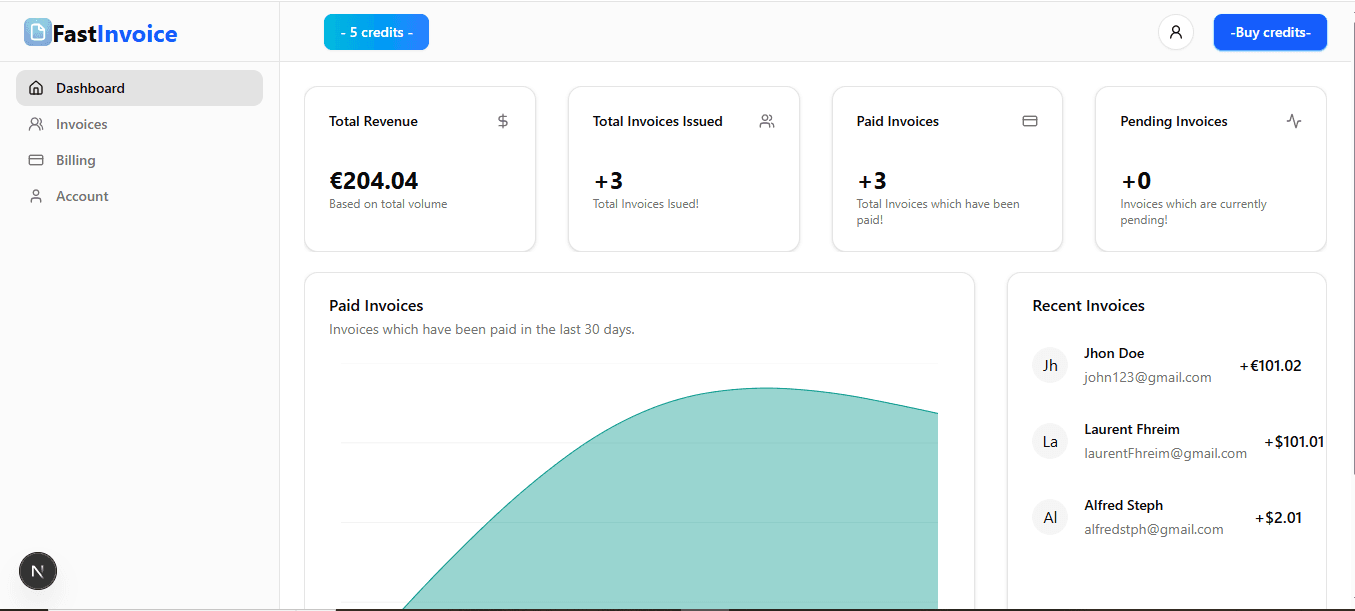Screen dimensions: 1355x611
Task: Click the FastInvoice logo icon
Action: point(37,33)
